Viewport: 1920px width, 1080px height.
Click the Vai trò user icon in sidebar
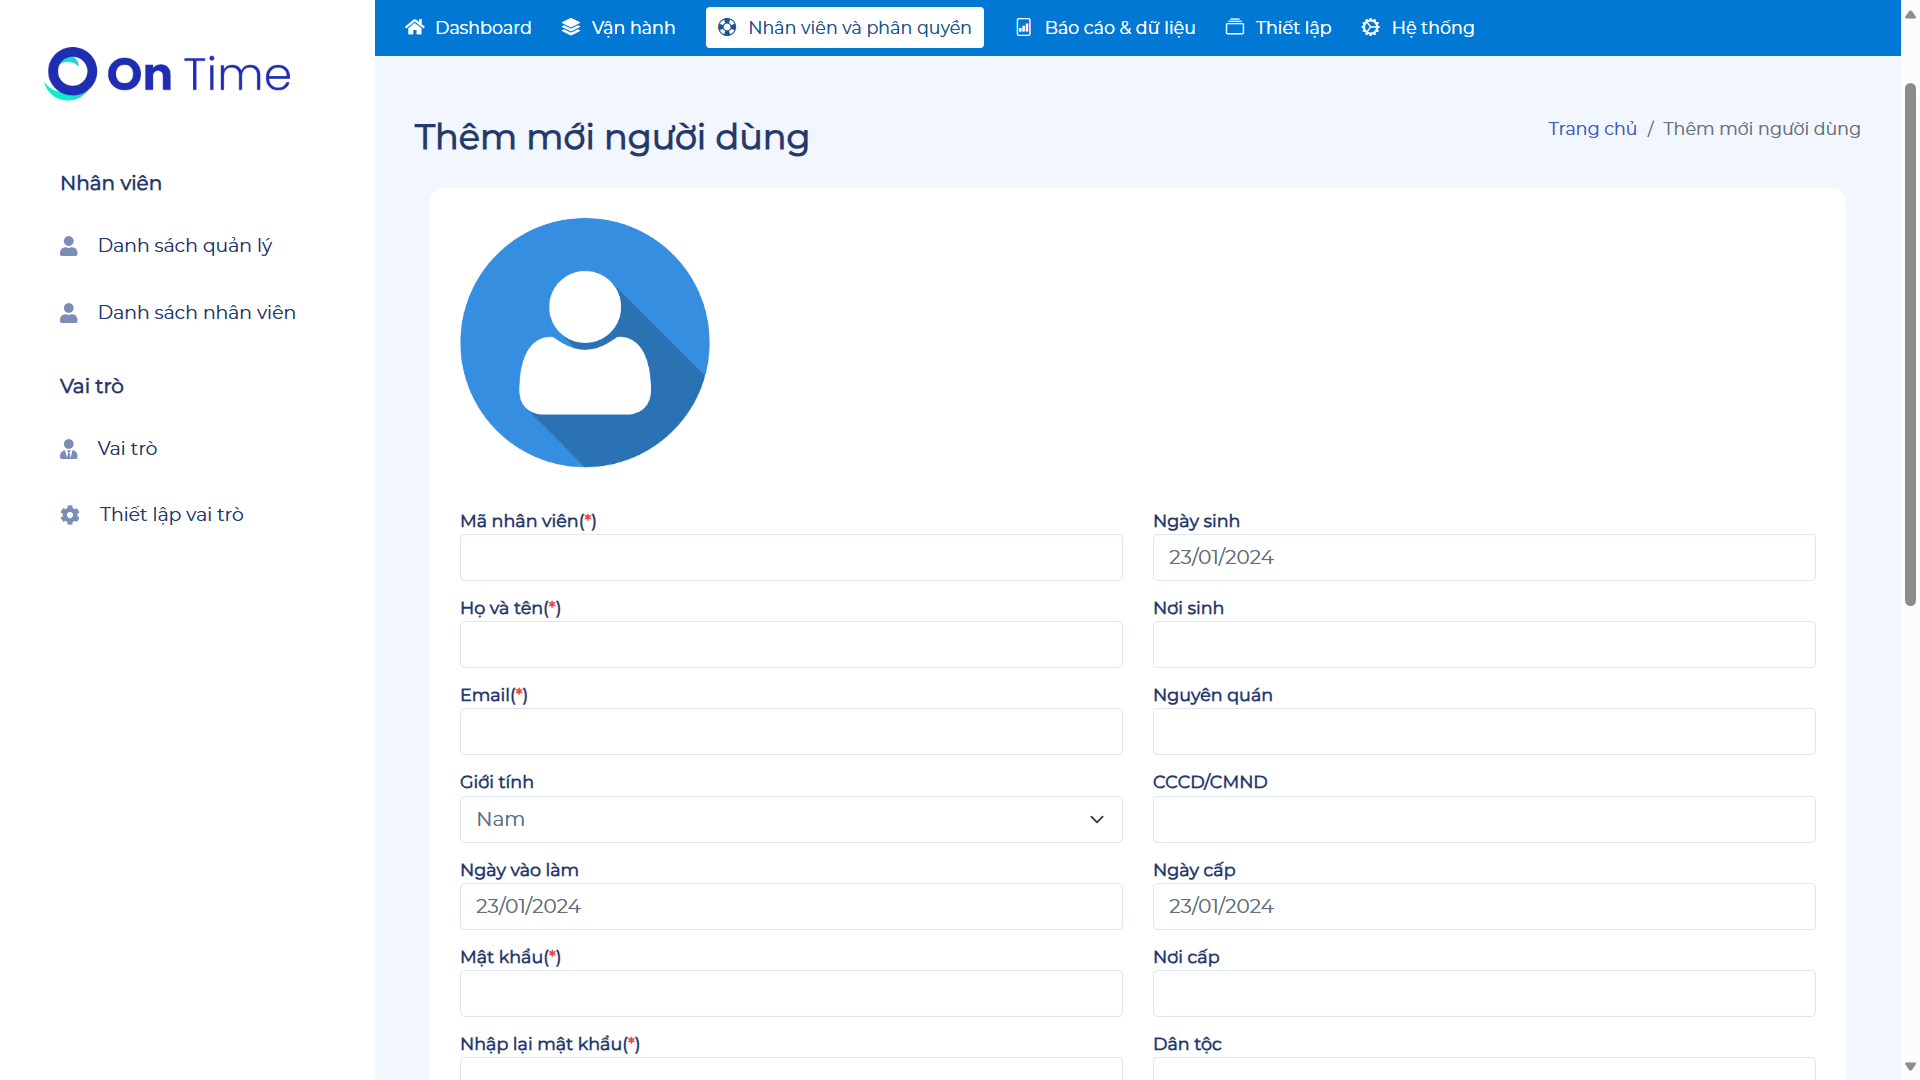(69, 449)
